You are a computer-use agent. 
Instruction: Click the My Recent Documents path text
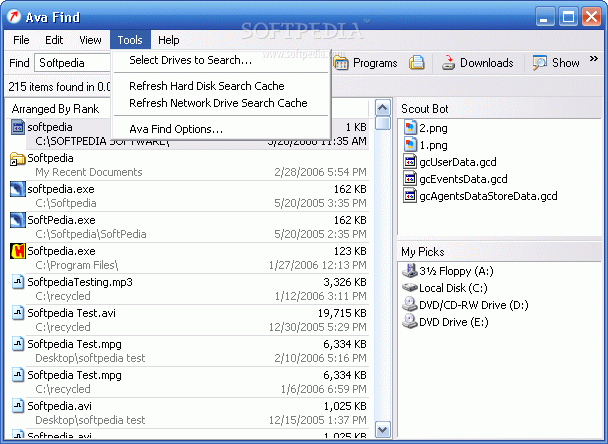tap(89, 172)
